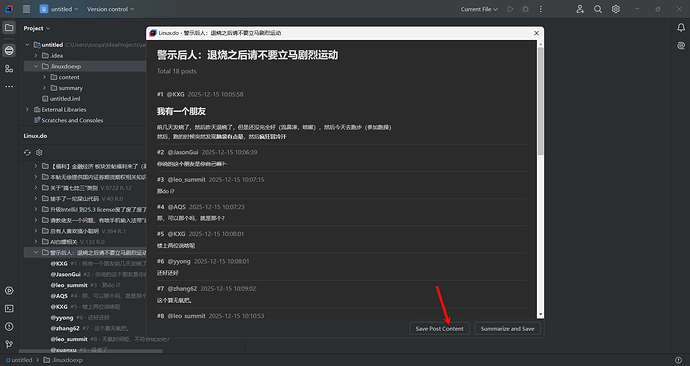Click Summarize and Save button

(x=507, y=329)
